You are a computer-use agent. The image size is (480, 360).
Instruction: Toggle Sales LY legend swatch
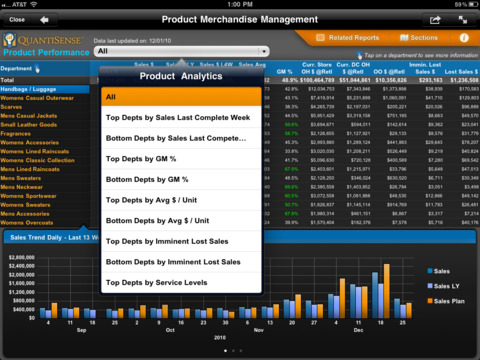point(430,286)
